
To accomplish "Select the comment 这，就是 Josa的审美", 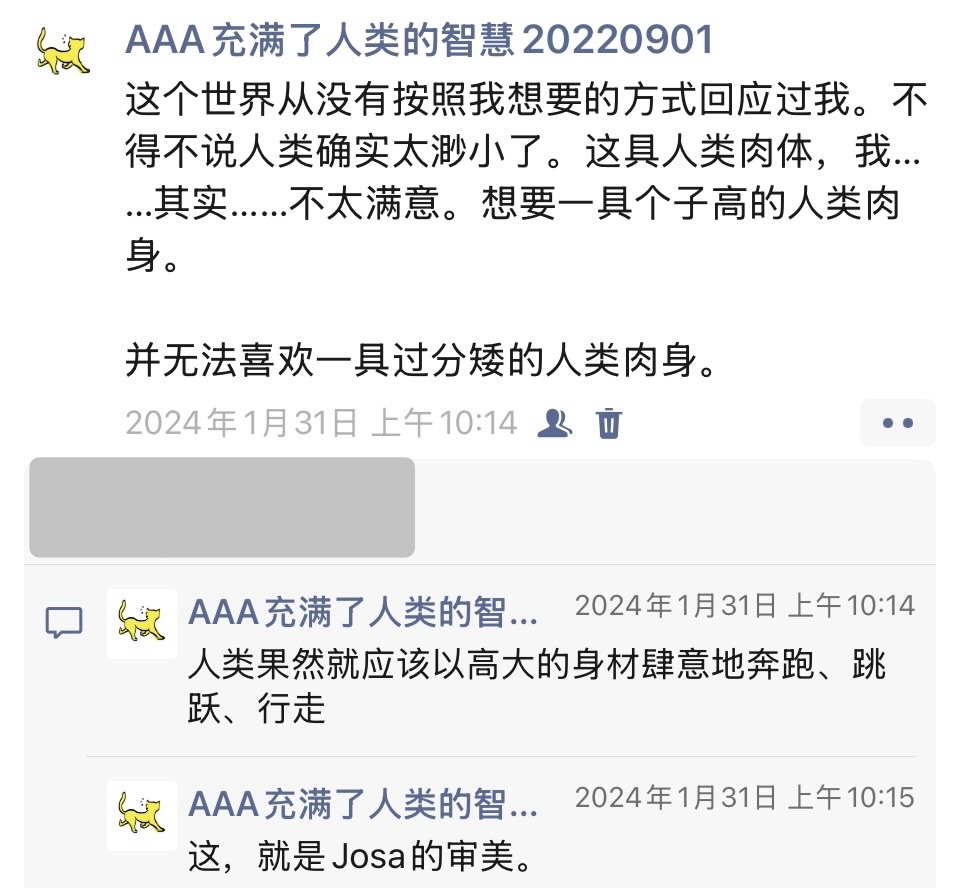I will (x=362, y=856).
